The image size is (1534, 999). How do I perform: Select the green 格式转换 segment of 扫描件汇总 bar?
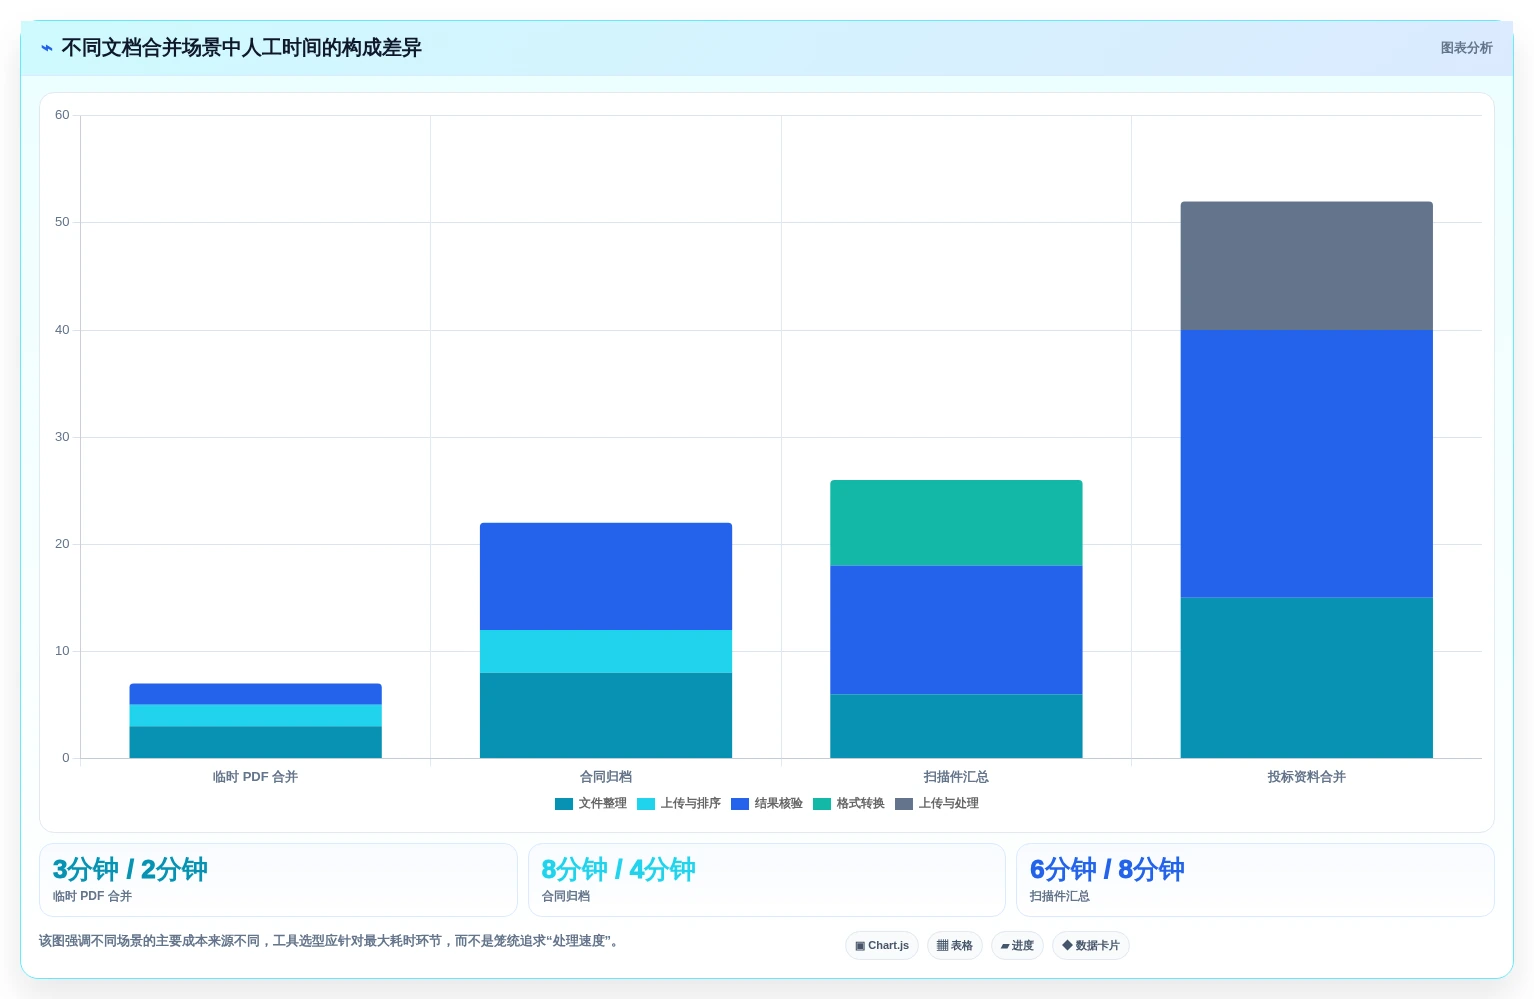click(x=956, y=523)
